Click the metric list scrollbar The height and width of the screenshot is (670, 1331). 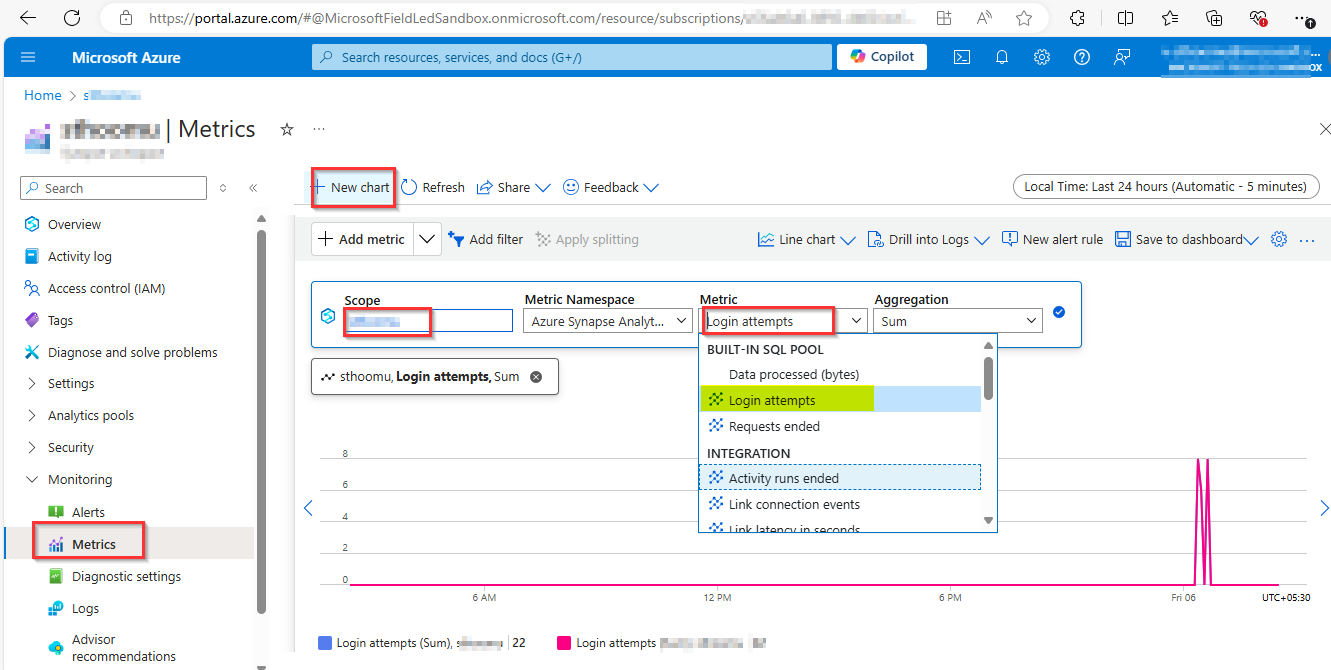click(989, 378)
